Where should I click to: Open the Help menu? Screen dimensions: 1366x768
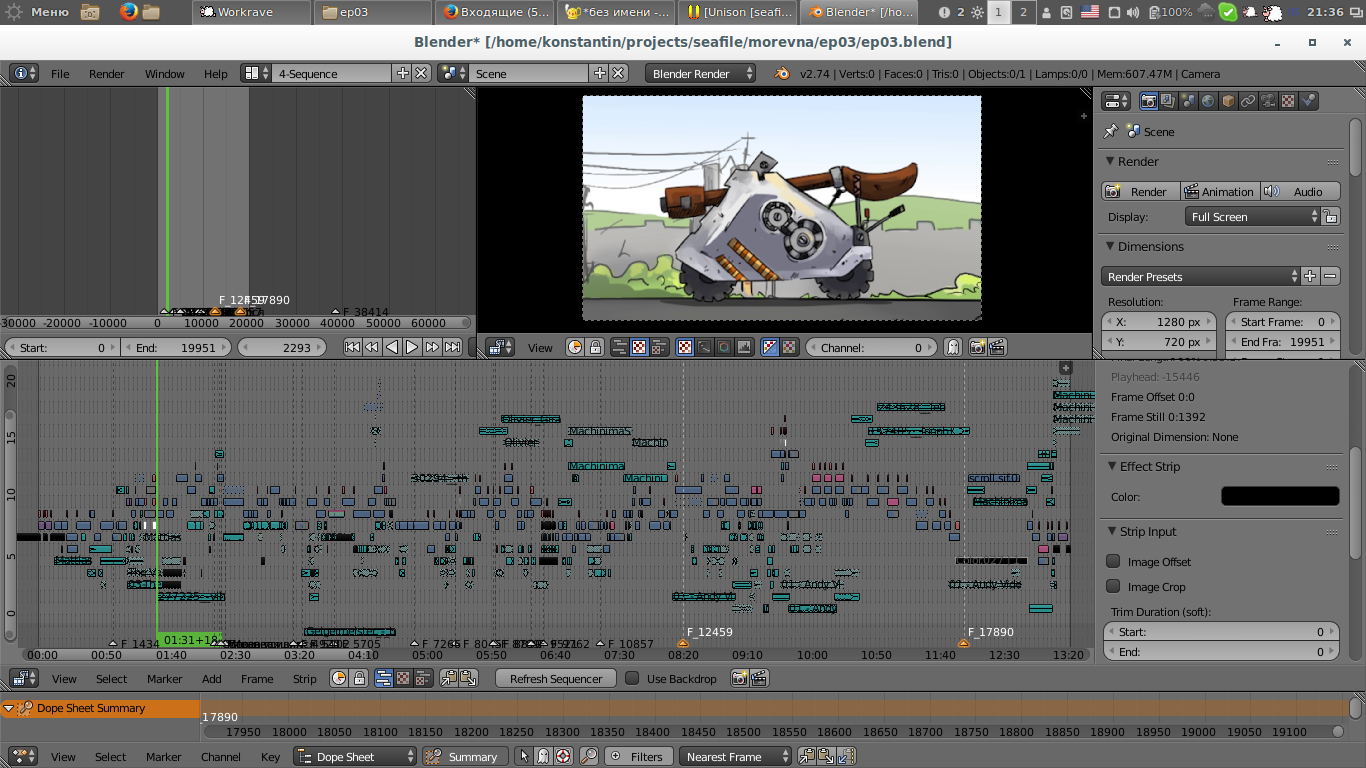point(215,73)
